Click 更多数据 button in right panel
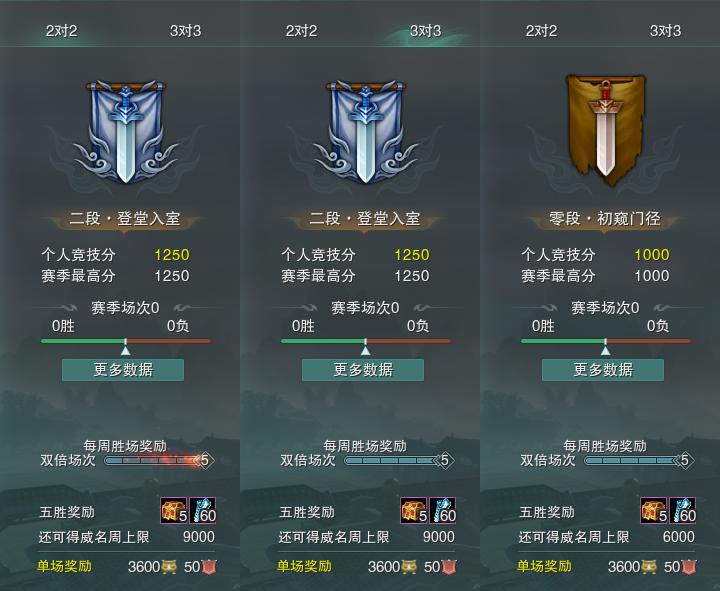 tap(603, 370)
